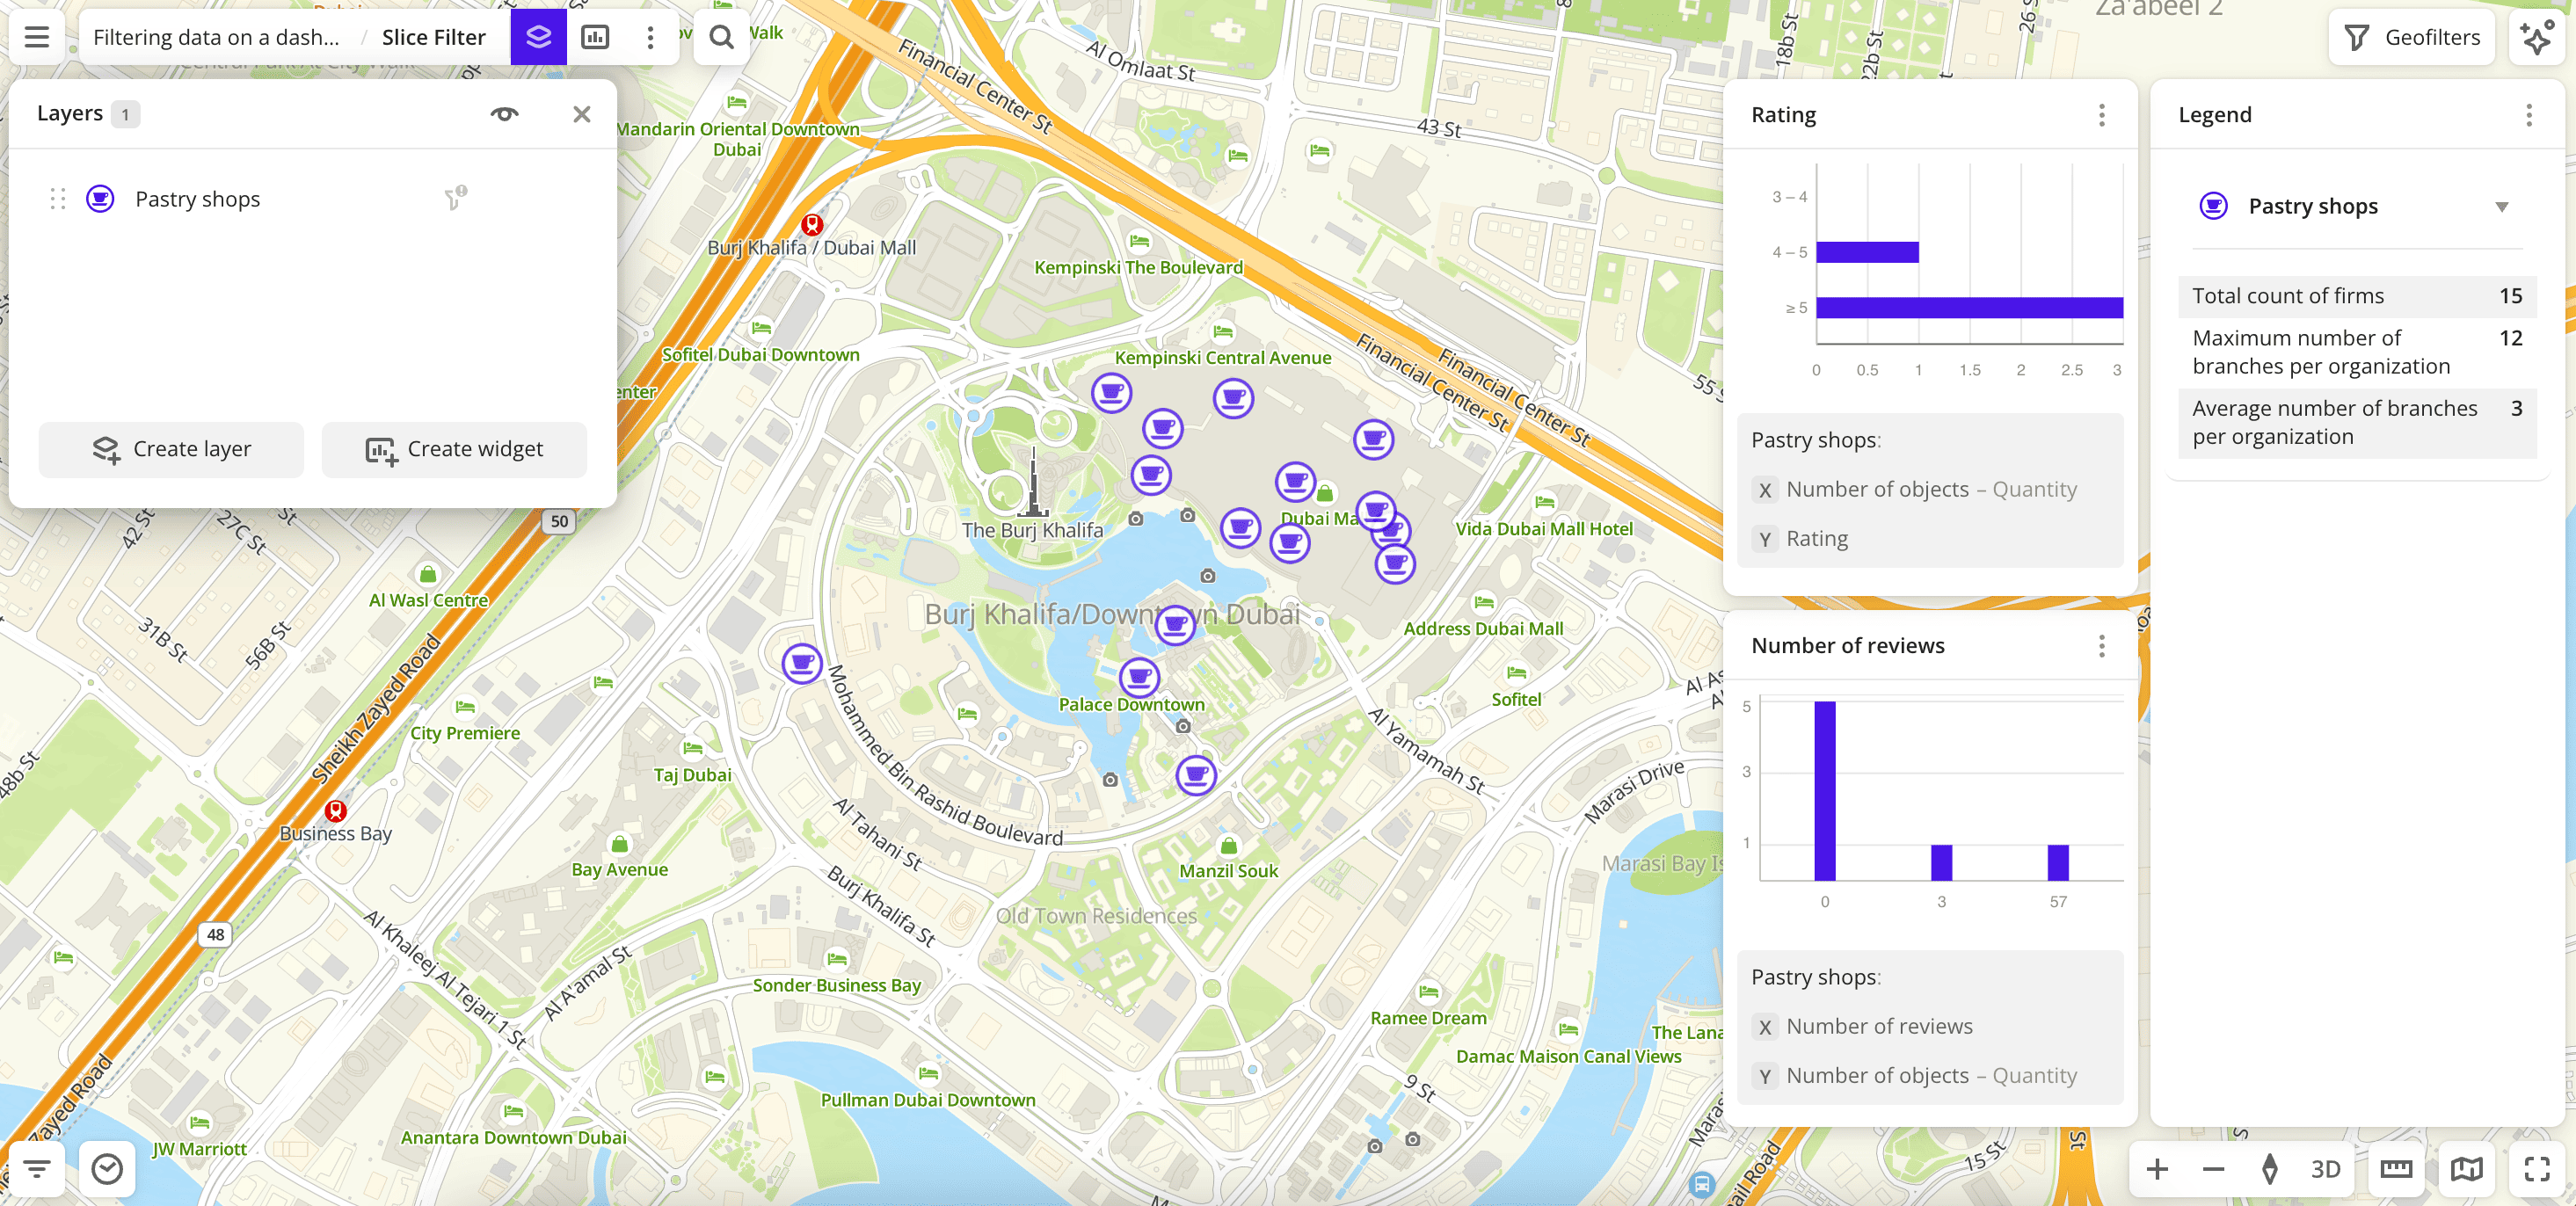The width and height of the screenshot is (2576, 1206).
Task: Click the Layers panel toolbar icon
Action: tap(538, 37)
